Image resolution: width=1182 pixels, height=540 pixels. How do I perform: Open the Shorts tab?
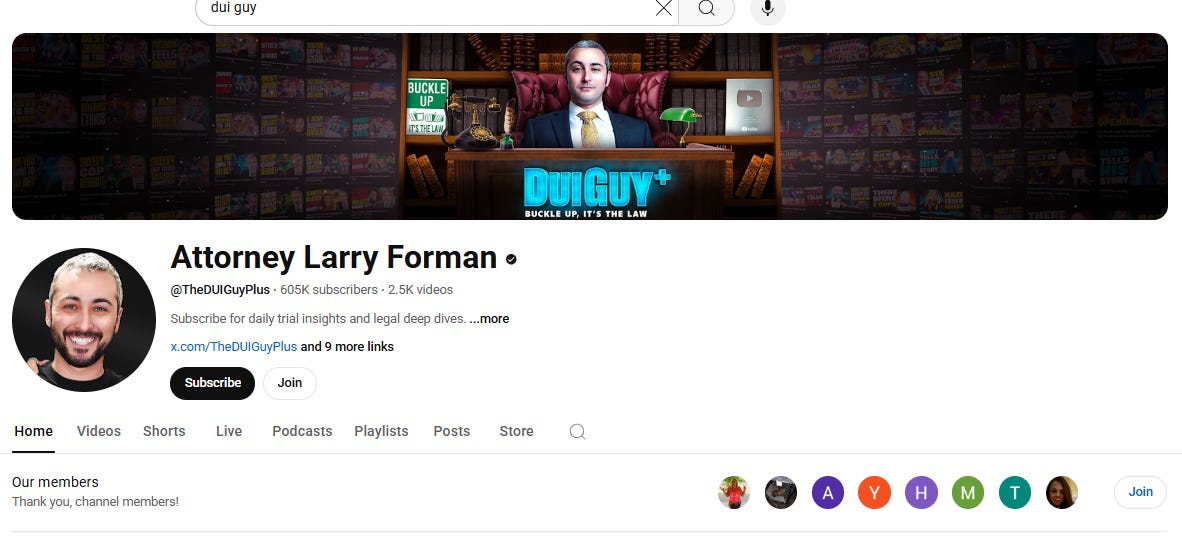click(164, 431)
